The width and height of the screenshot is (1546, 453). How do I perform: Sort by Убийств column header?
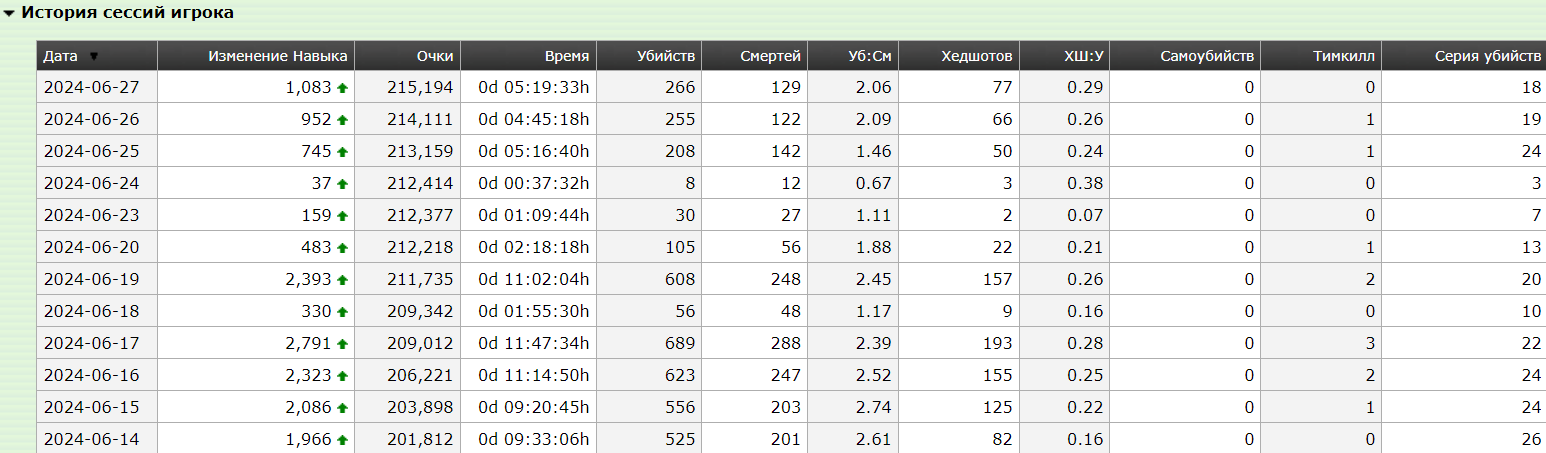point(666,56)
